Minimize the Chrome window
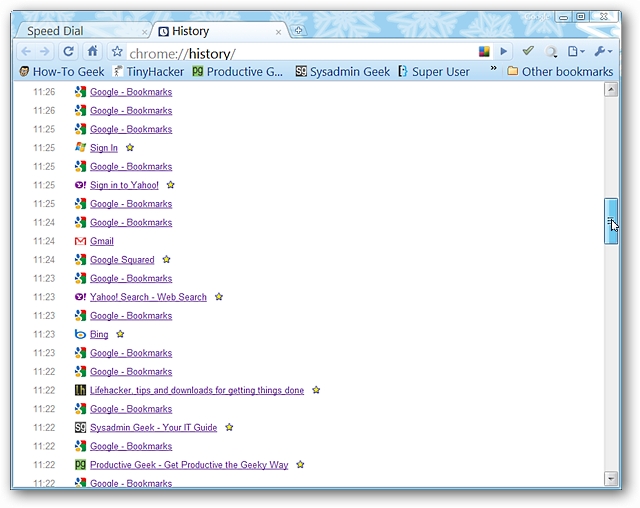 pyautogui.click(x=564, y=18)
